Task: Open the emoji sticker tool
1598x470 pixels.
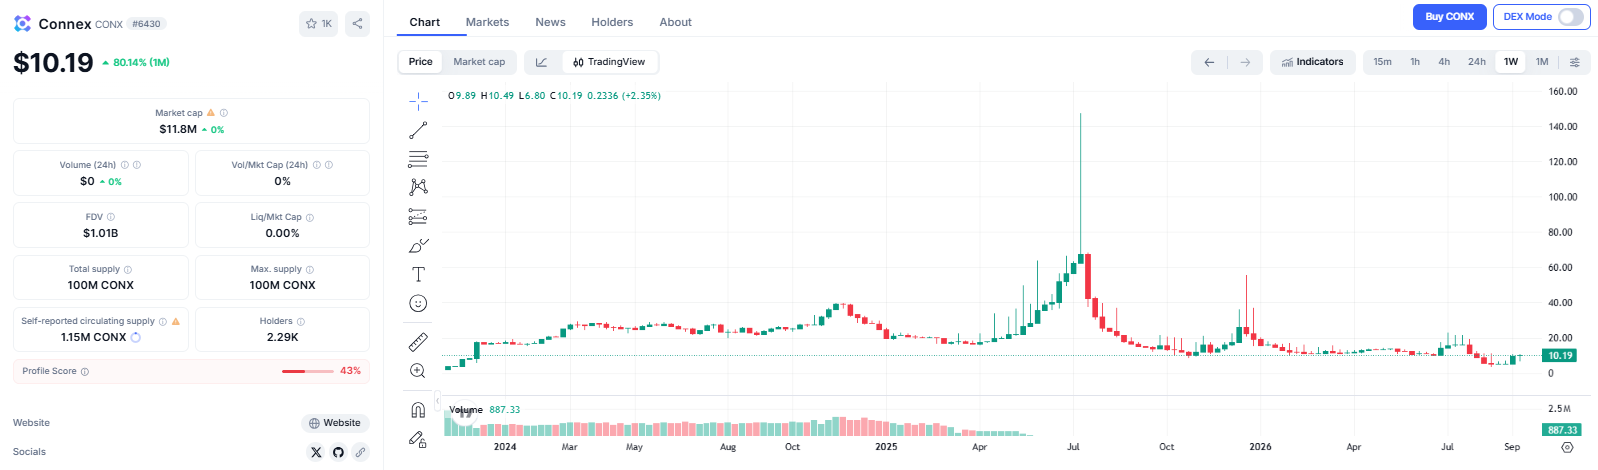Action: pyautogui.click(x=418, y=303)
